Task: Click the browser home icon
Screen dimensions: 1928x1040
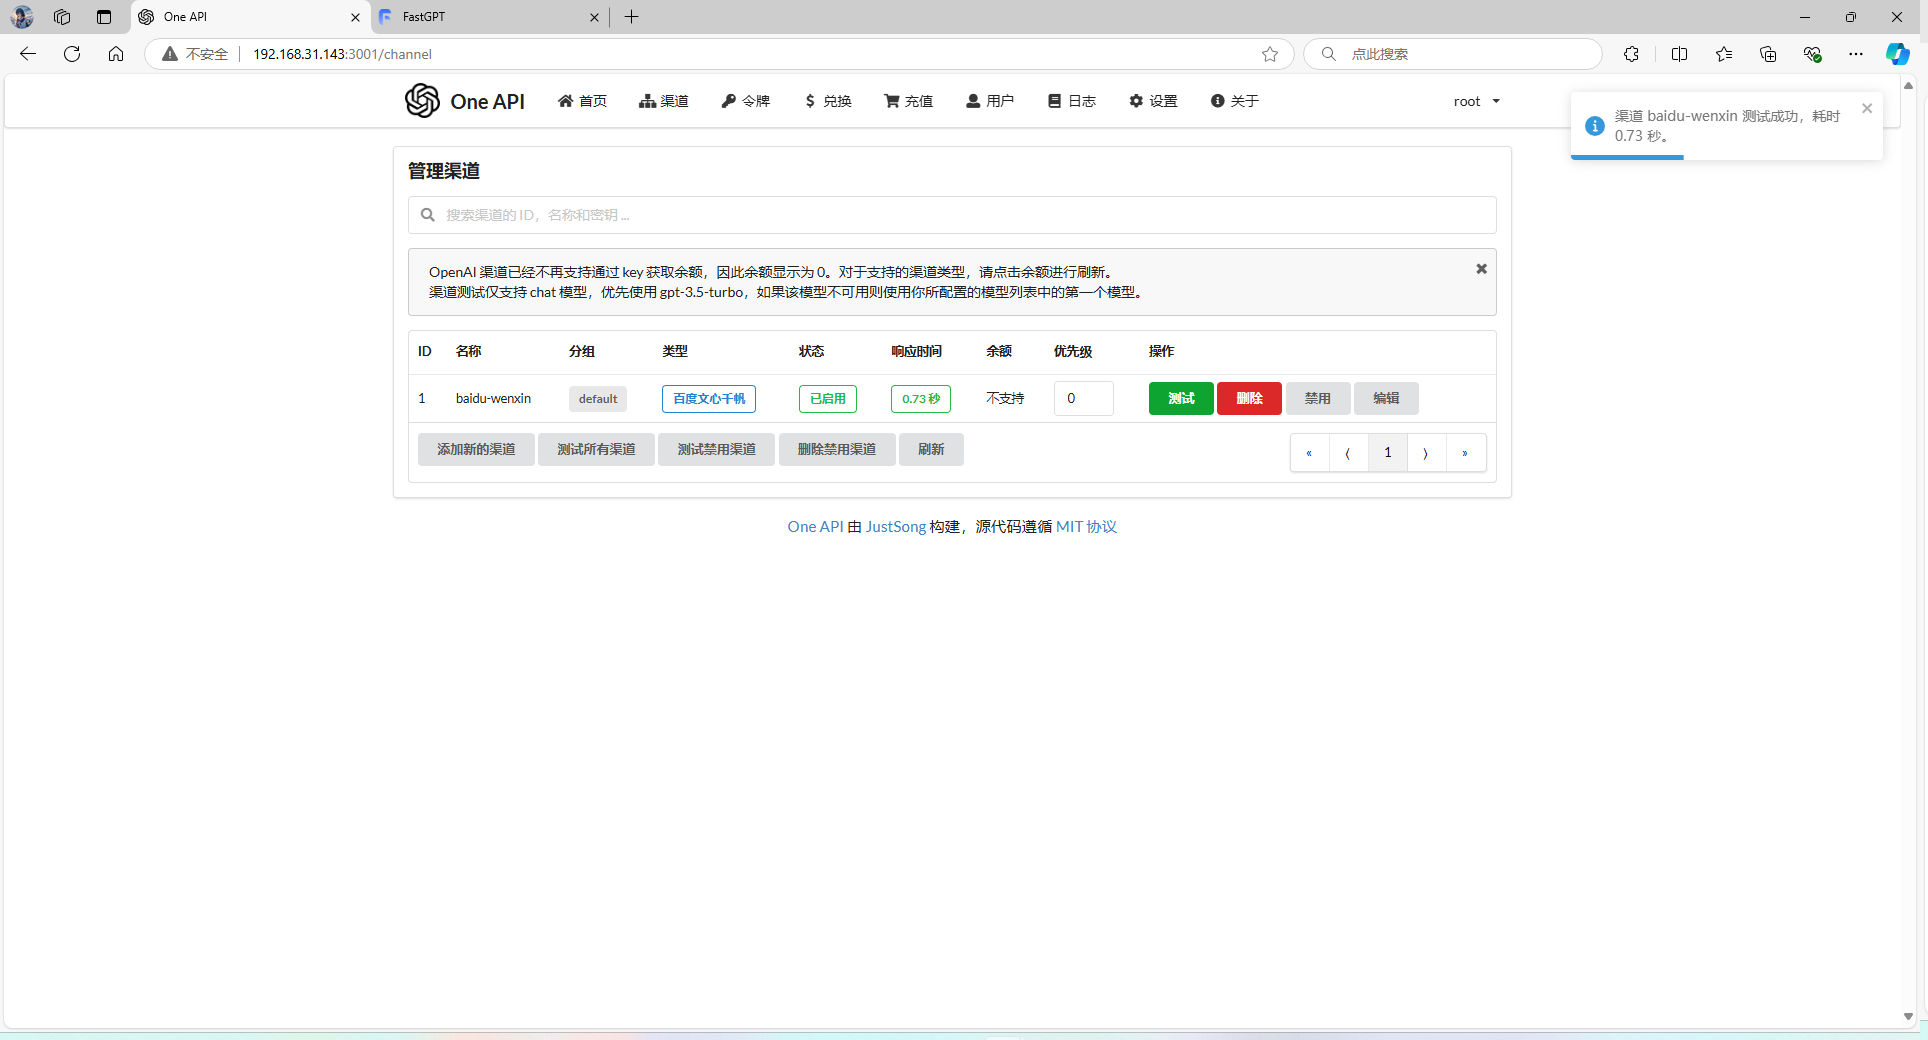Action: point(116,54)
